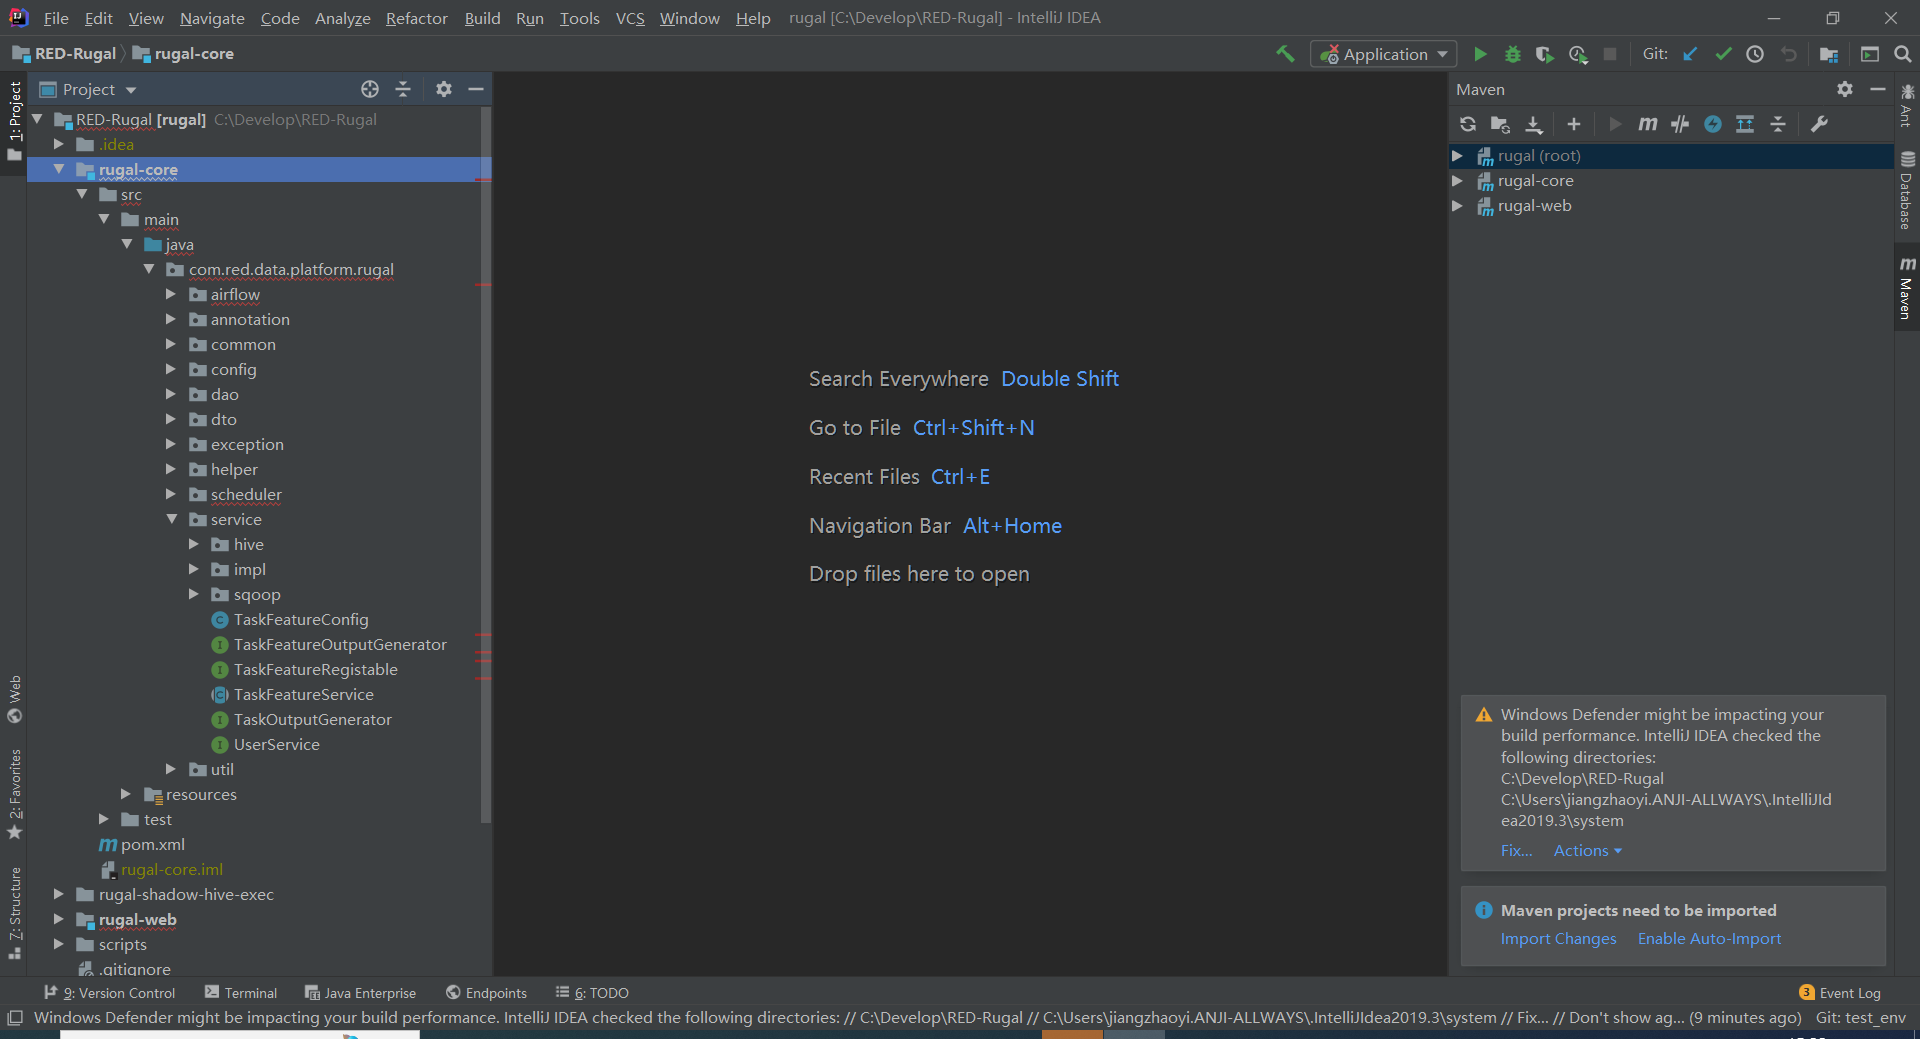The image size is (1920, 1039).
Task: Open the 6: TODO tab
Action: tap(592, 993)
